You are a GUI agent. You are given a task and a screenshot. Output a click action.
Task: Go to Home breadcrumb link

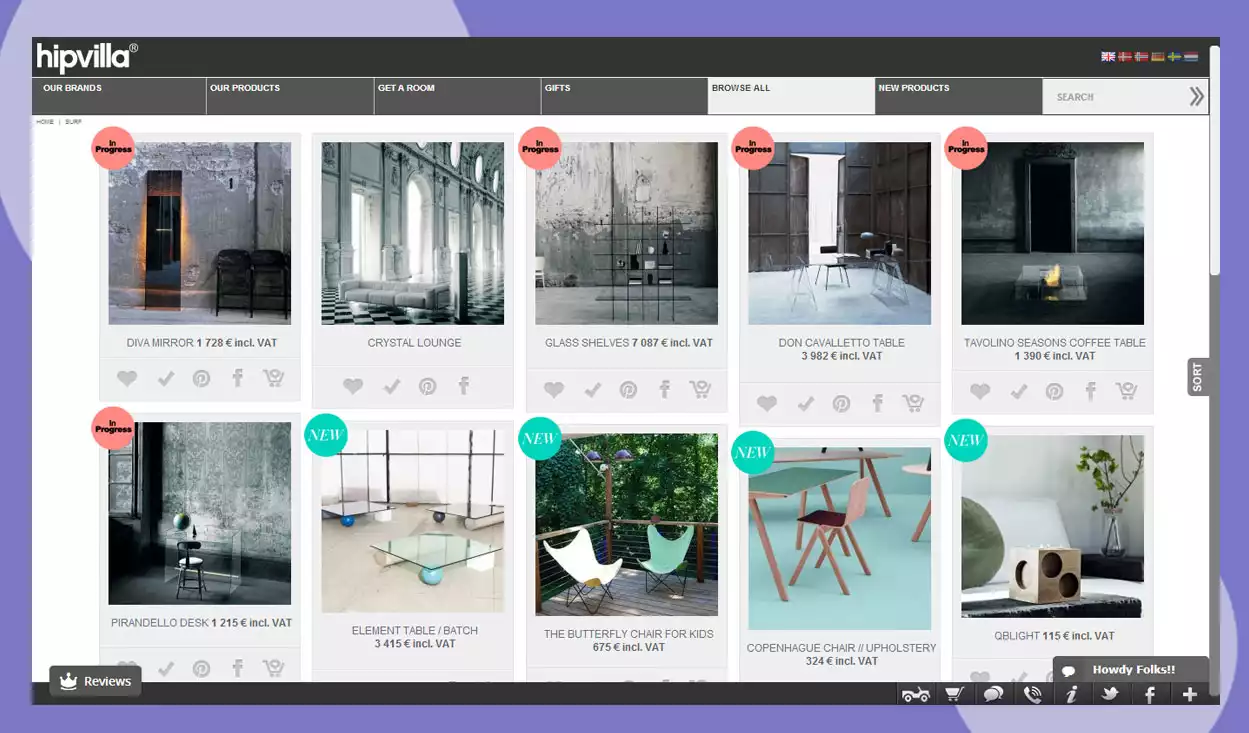[45, 122]
